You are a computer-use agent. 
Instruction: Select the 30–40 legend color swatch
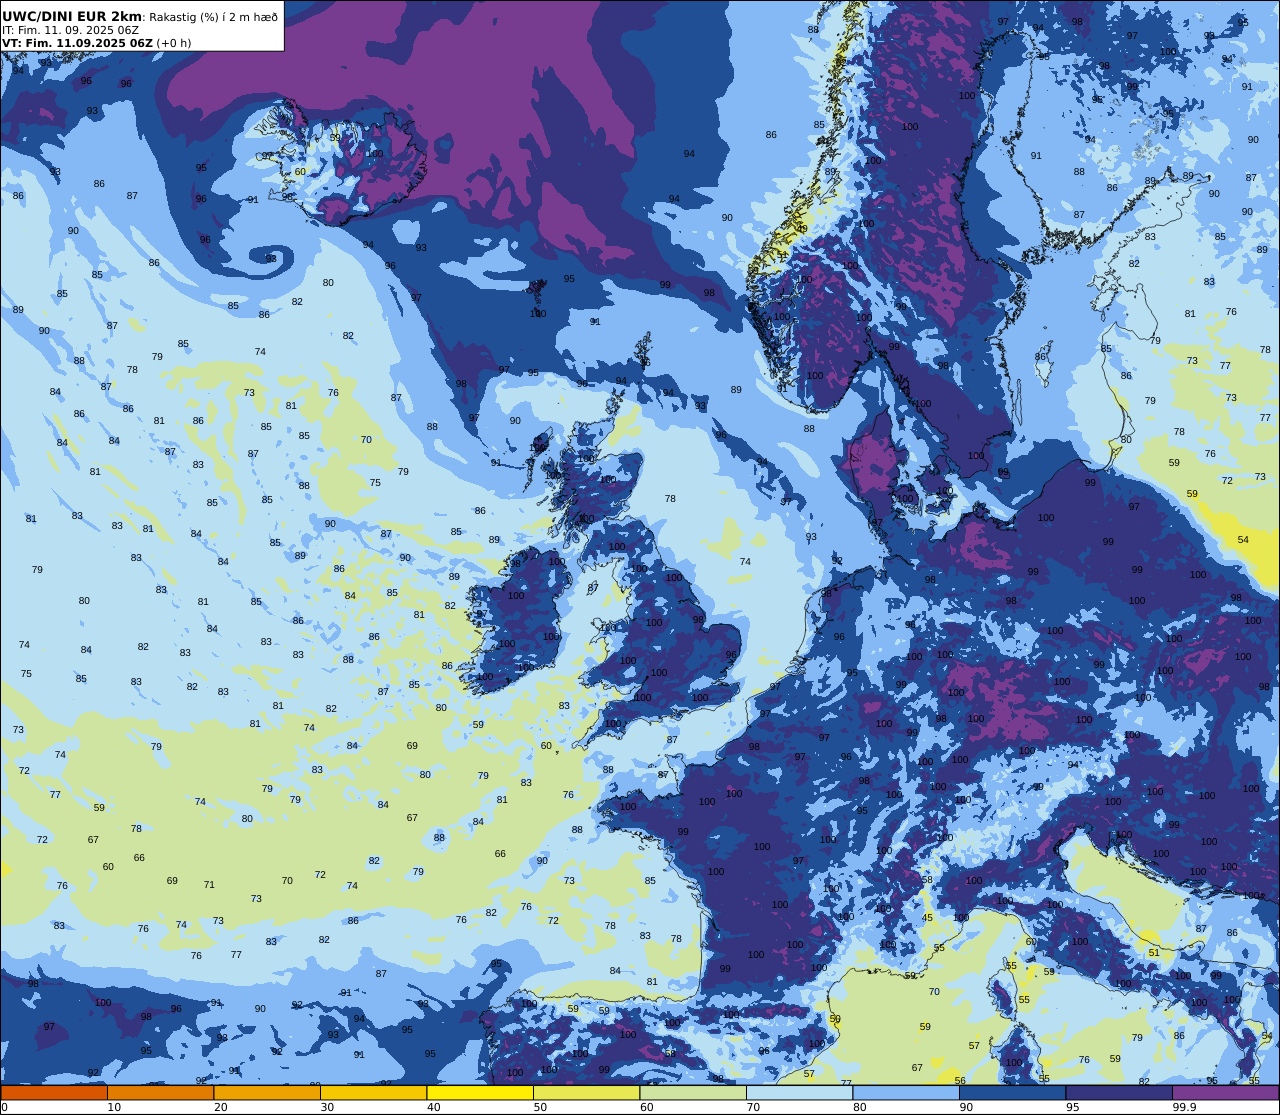point(373,1093)
